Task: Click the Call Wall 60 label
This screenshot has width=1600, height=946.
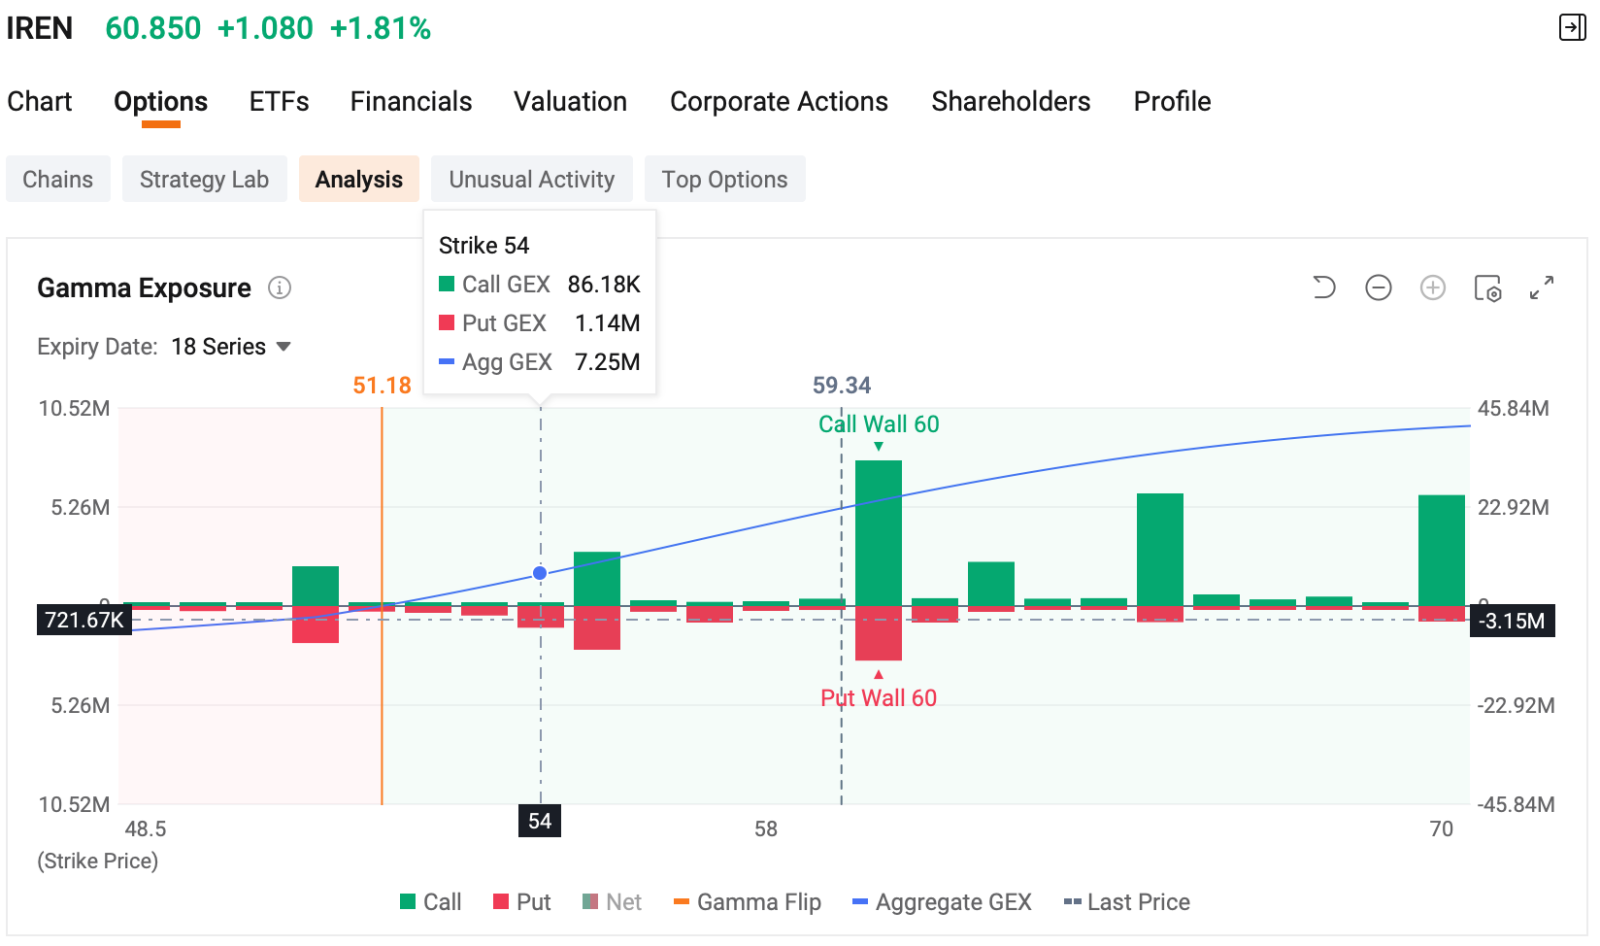Action: 879,424
